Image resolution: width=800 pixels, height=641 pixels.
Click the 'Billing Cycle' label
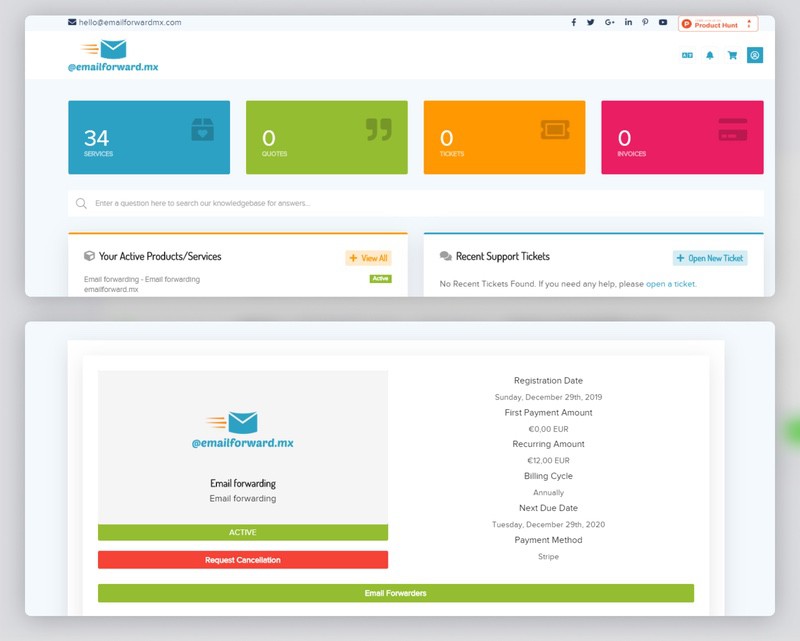548,476
